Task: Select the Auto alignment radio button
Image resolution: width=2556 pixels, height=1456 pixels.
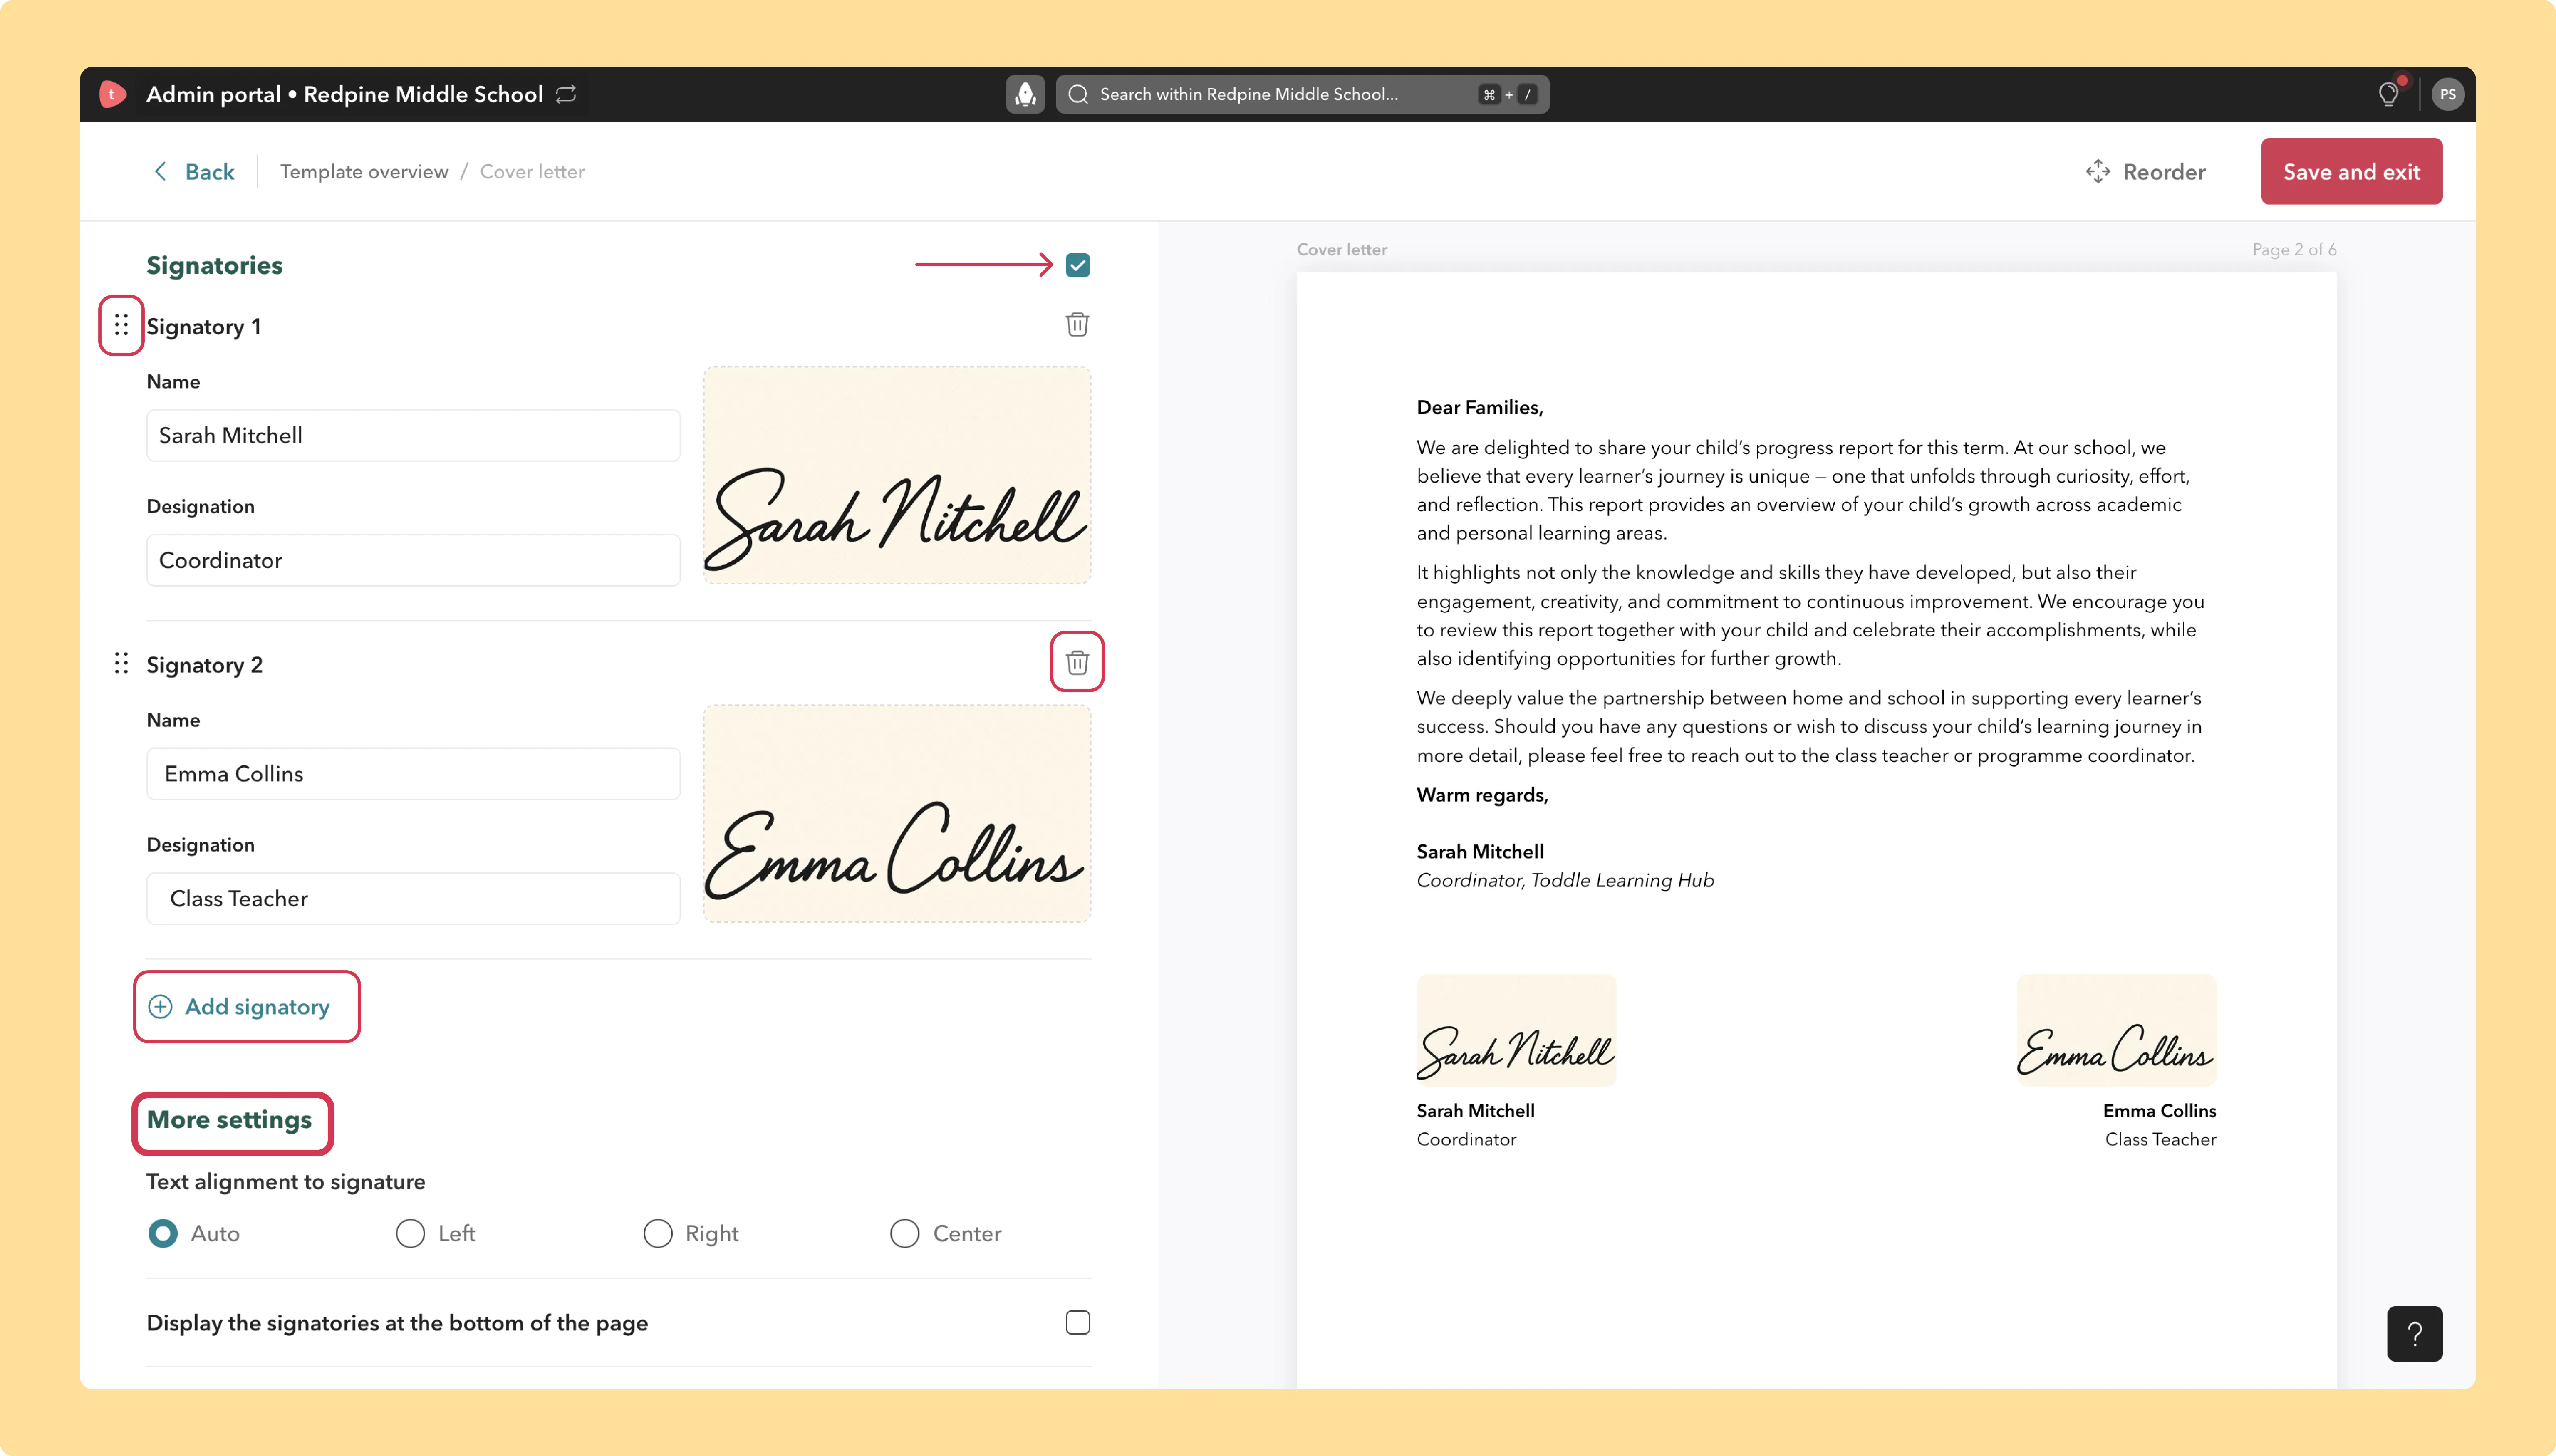Action: 163,1234
